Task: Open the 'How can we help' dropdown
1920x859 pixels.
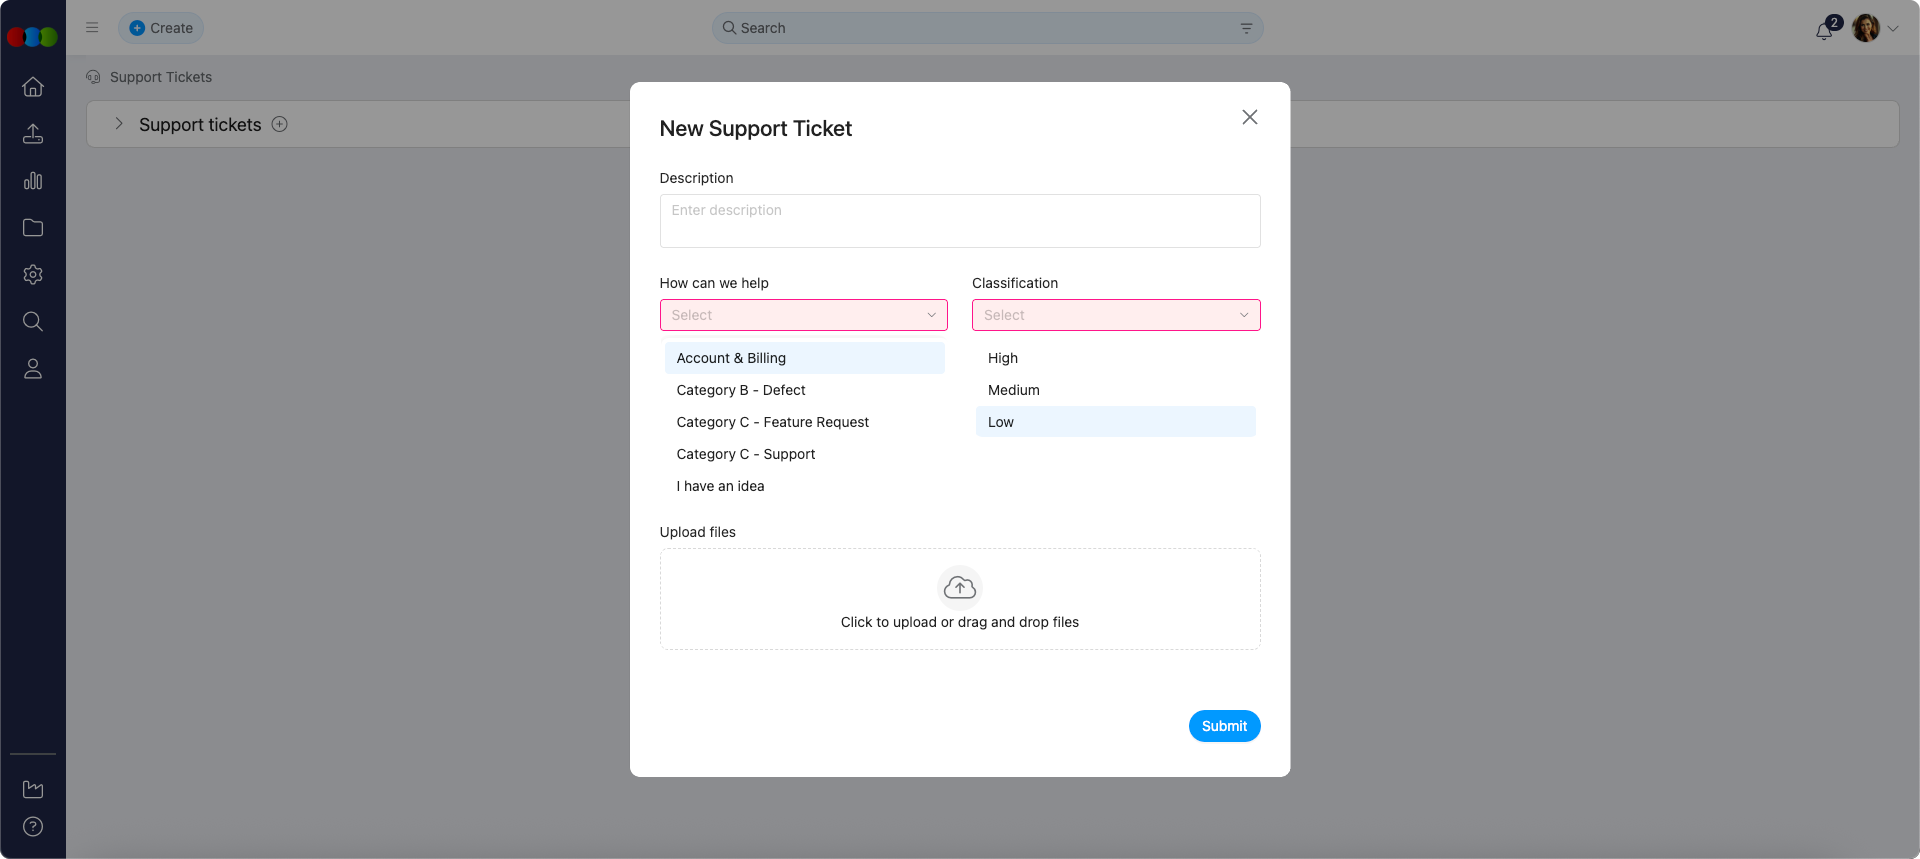Action: coord(803,314)
